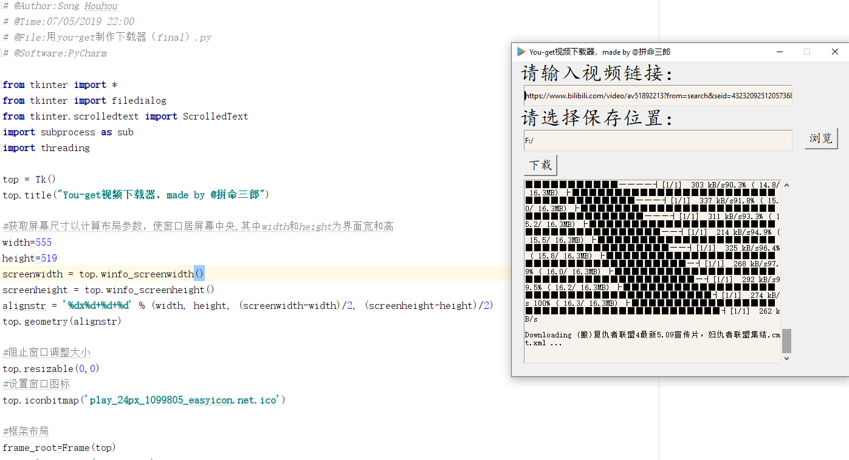The image size is (849, 460).
Task: Click the save location field showing F:/
Action: coord(658,141)
